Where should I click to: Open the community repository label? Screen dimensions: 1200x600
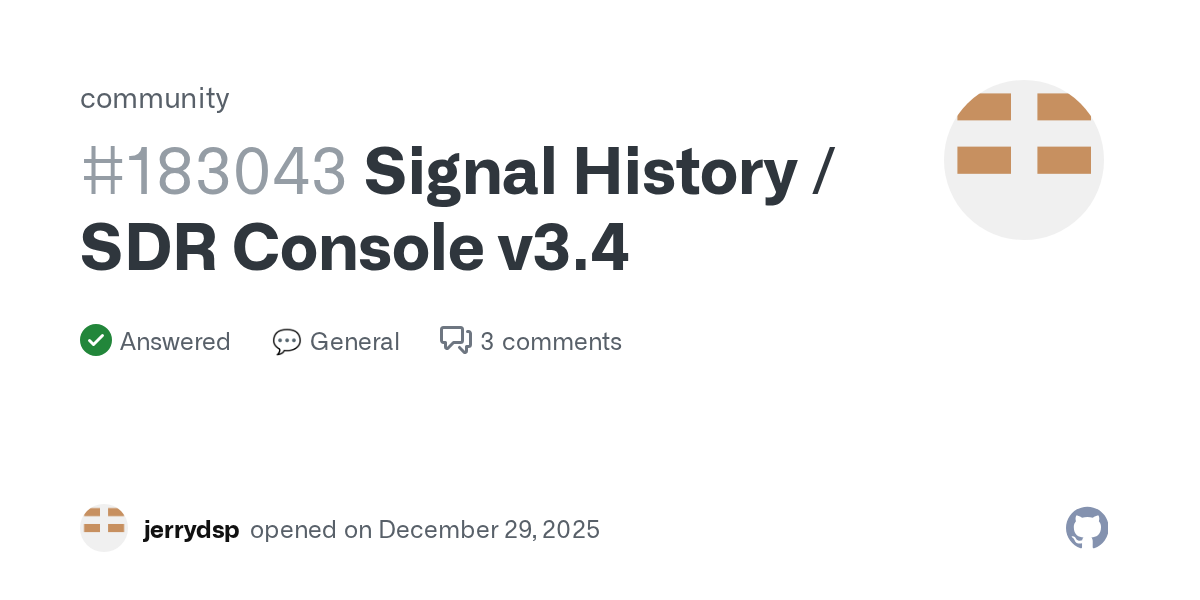(x=155, y=98)
